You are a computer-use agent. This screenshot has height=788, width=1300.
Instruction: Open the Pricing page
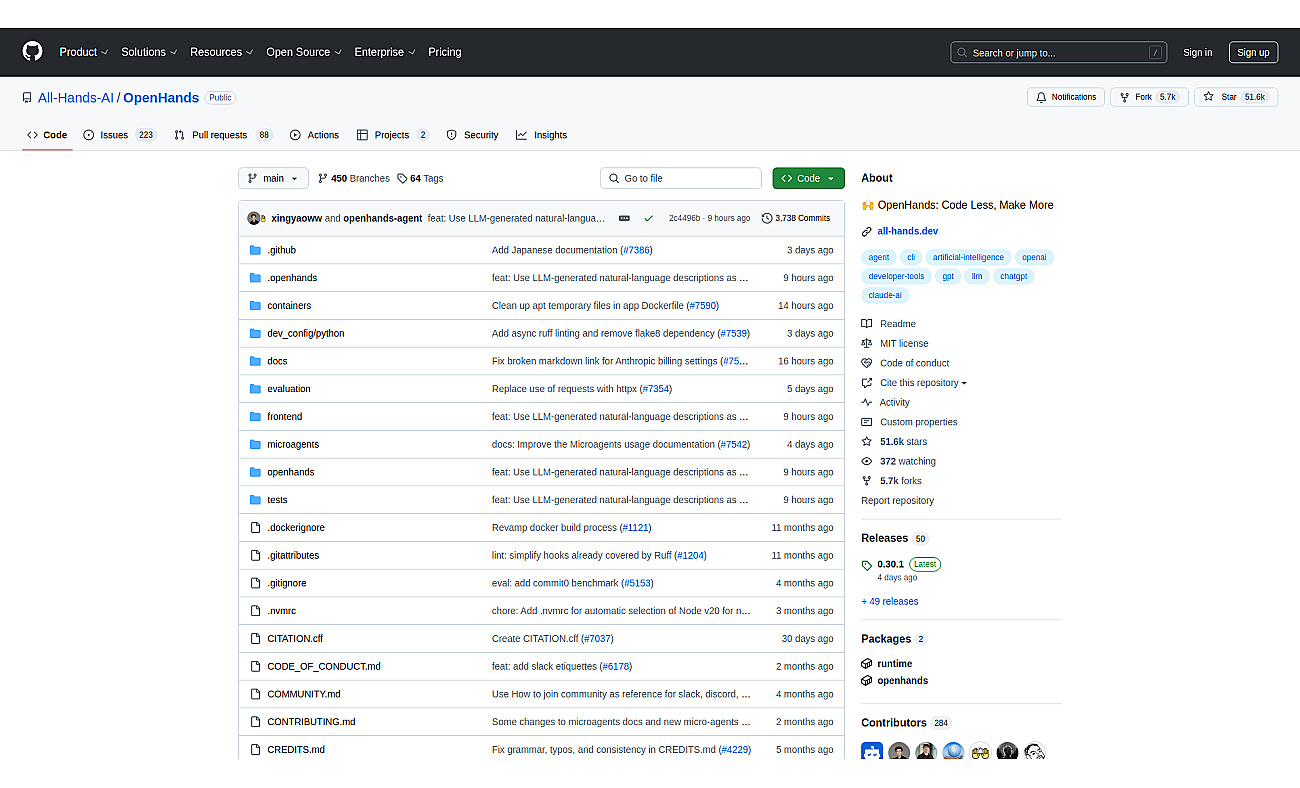click(445, 52)
